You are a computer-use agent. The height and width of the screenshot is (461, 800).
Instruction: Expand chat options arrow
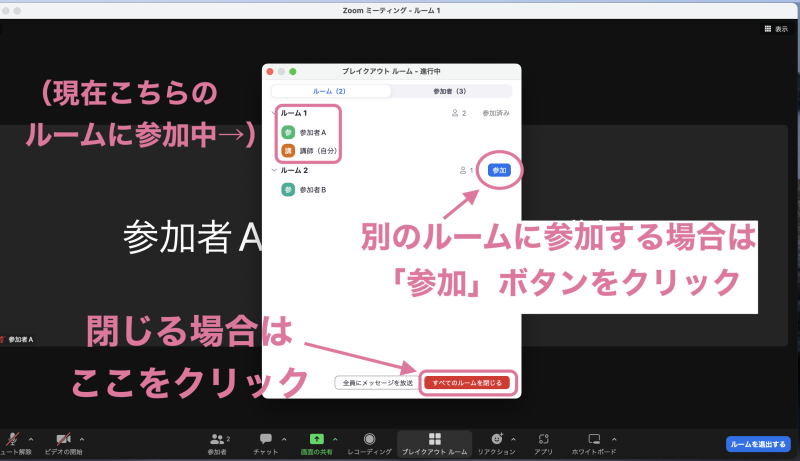[x=284, y=439]
